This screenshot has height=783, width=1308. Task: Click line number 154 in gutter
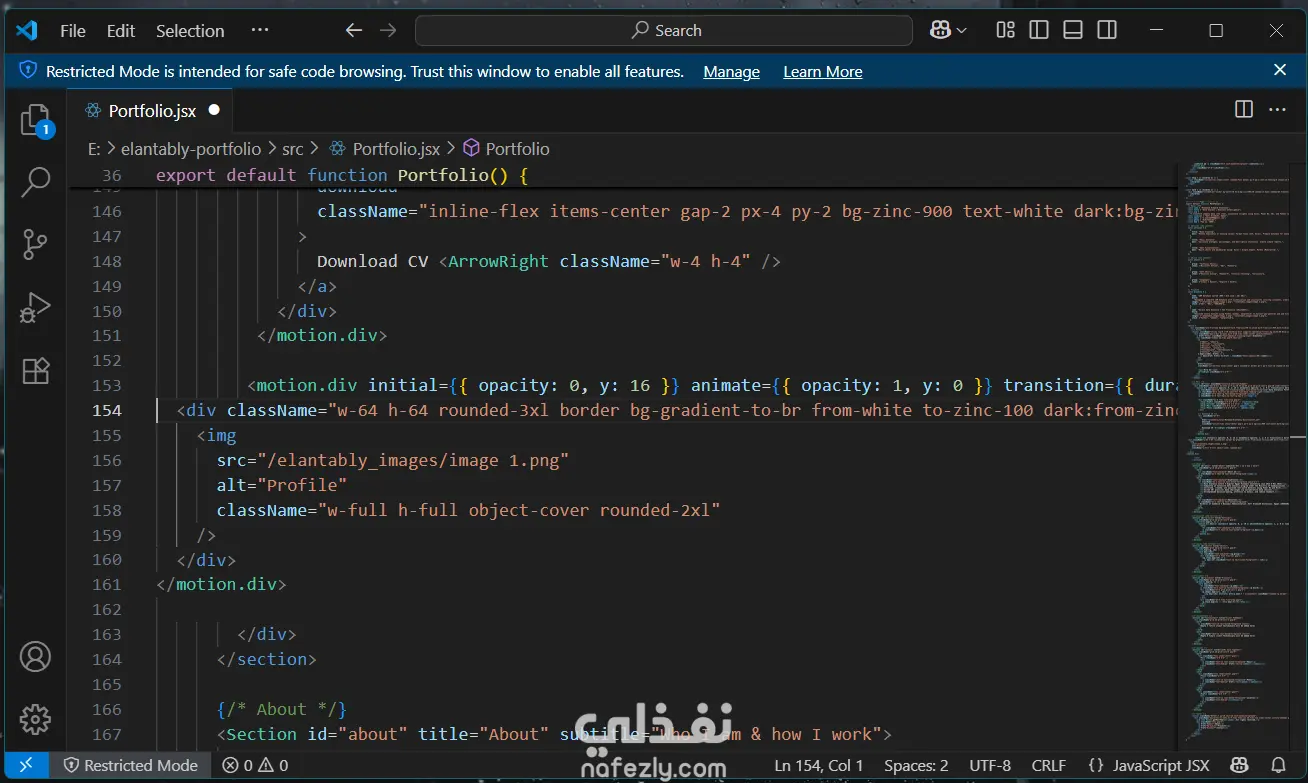tap(106, 410)
